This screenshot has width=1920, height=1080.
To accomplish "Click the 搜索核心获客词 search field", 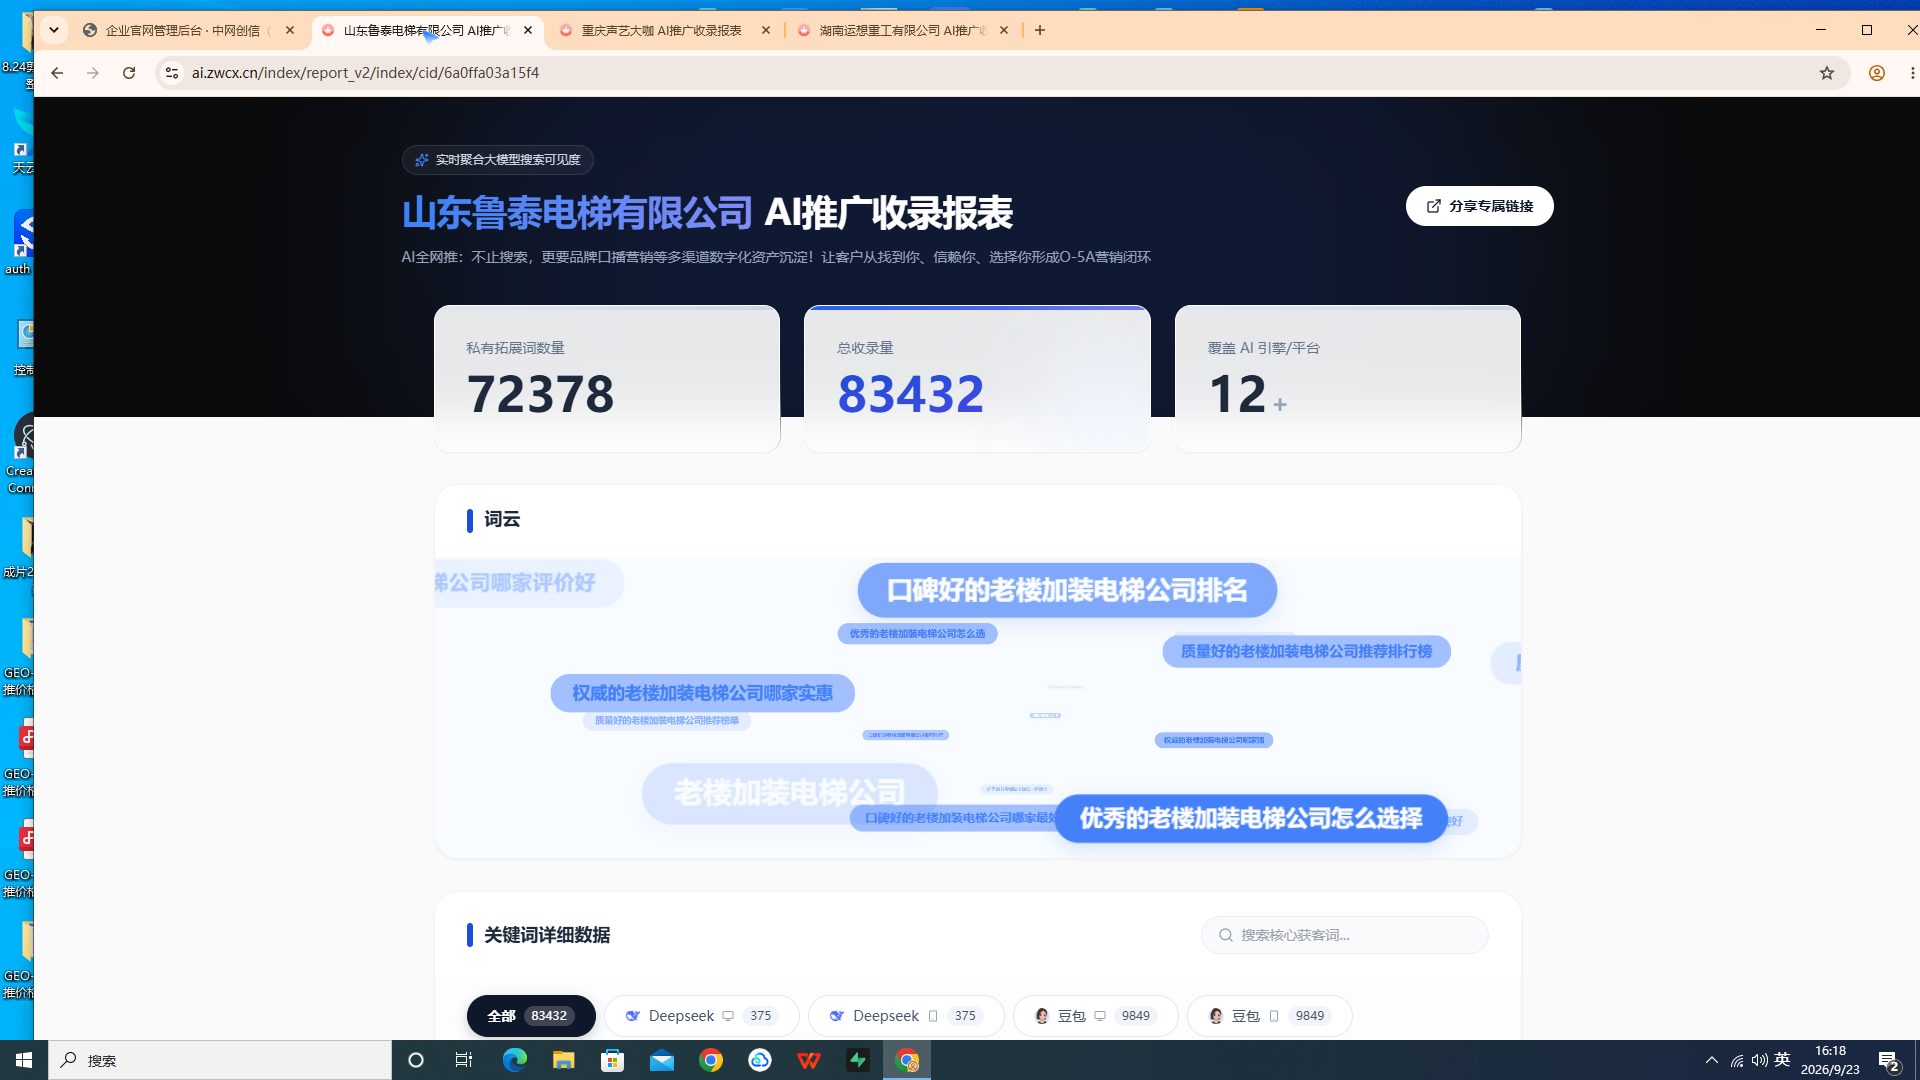I will 1344,935.
